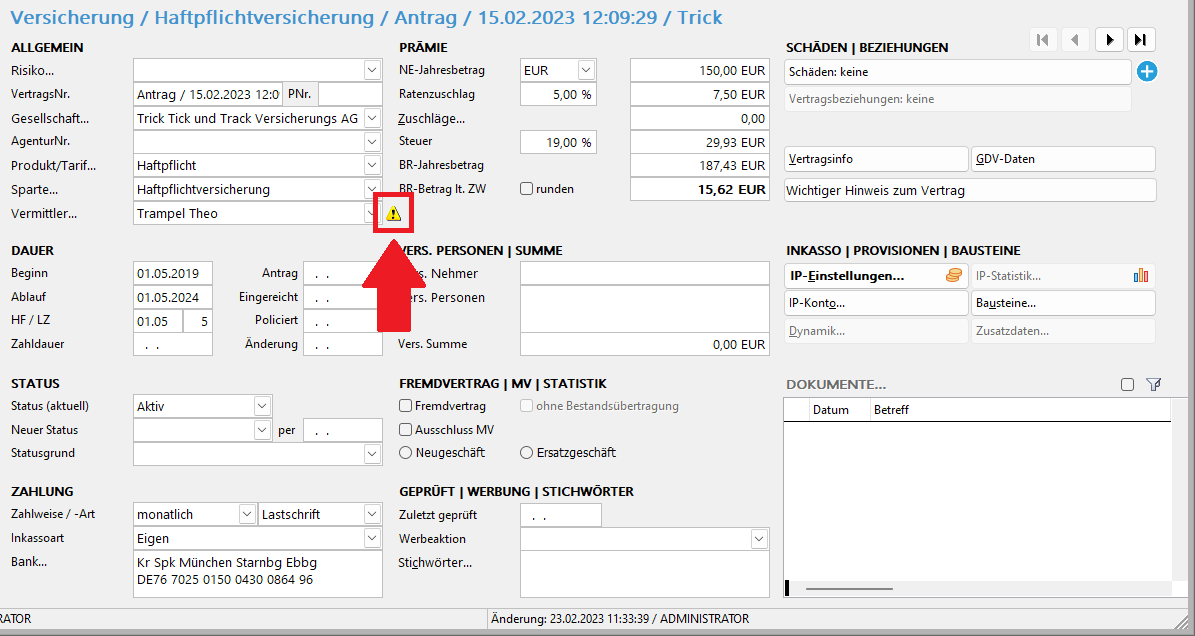
Task: Open the EUR currency dropdown
Action: (586, 71)
